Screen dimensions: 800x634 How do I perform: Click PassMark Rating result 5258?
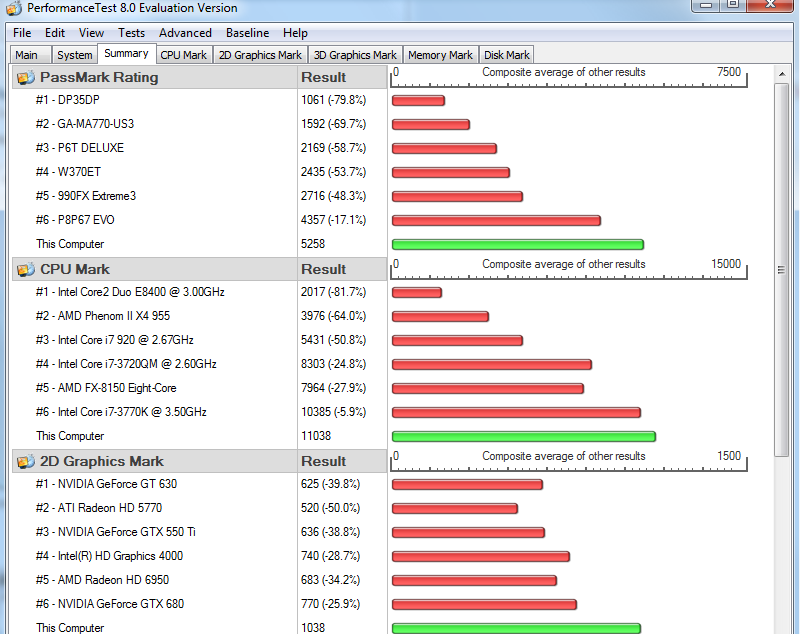(313, 244)
